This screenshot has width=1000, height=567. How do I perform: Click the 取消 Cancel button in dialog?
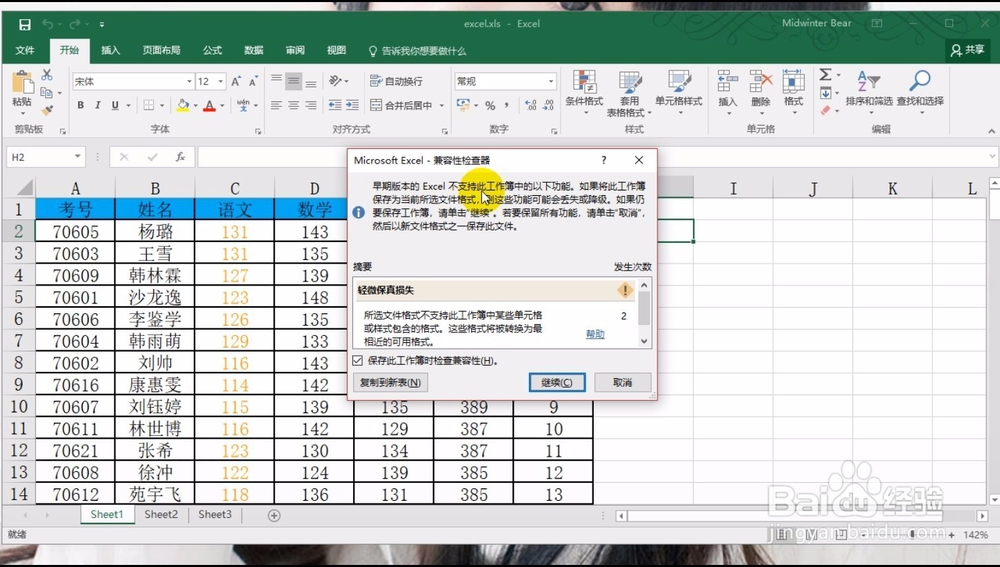pos(622,383)
